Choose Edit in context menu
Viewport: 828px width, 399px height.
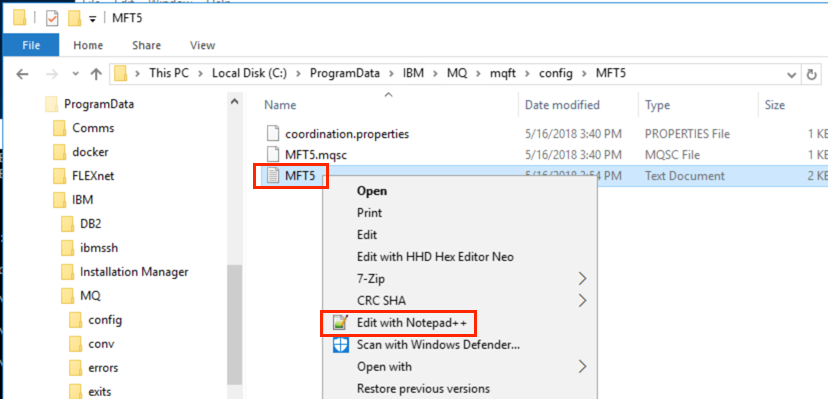tap(366, 235)
